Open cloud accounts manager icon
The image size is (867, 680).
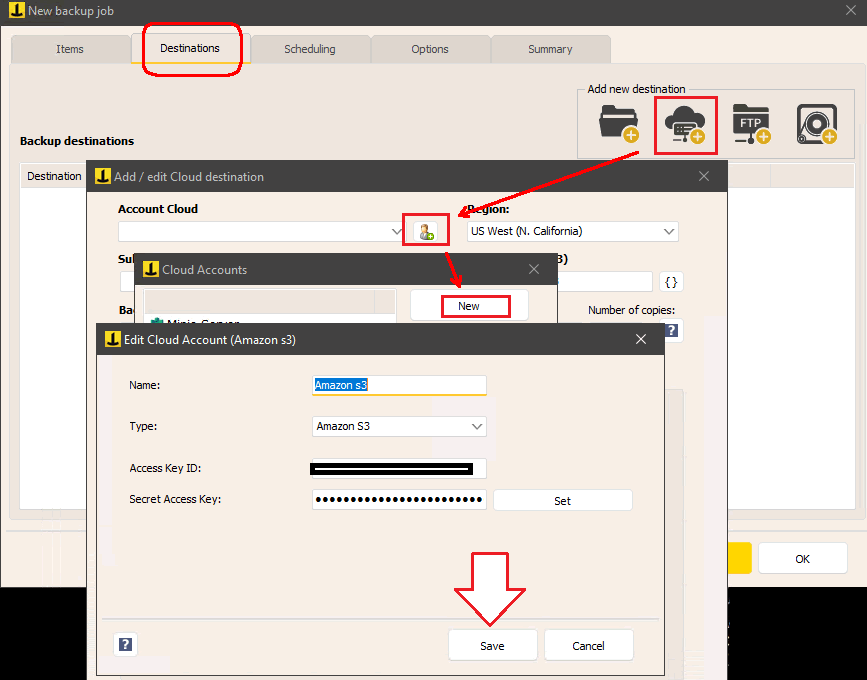click(x=425, y=231)
